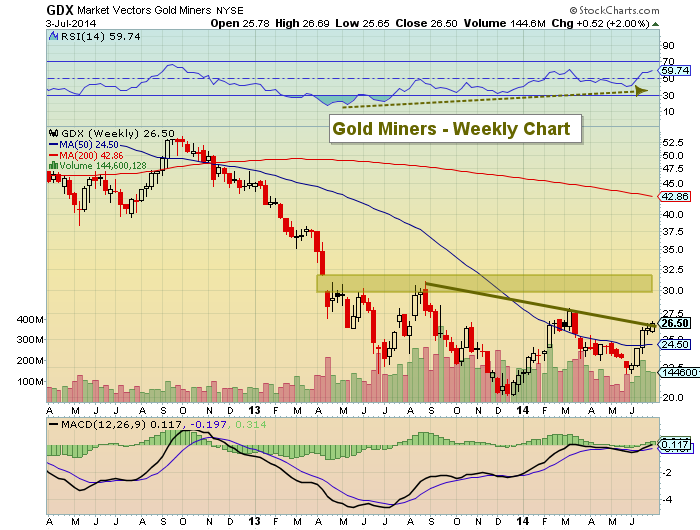Click the 32.5 price axis label
Viewport: 700px width, 530px height.
coord(673,270)
